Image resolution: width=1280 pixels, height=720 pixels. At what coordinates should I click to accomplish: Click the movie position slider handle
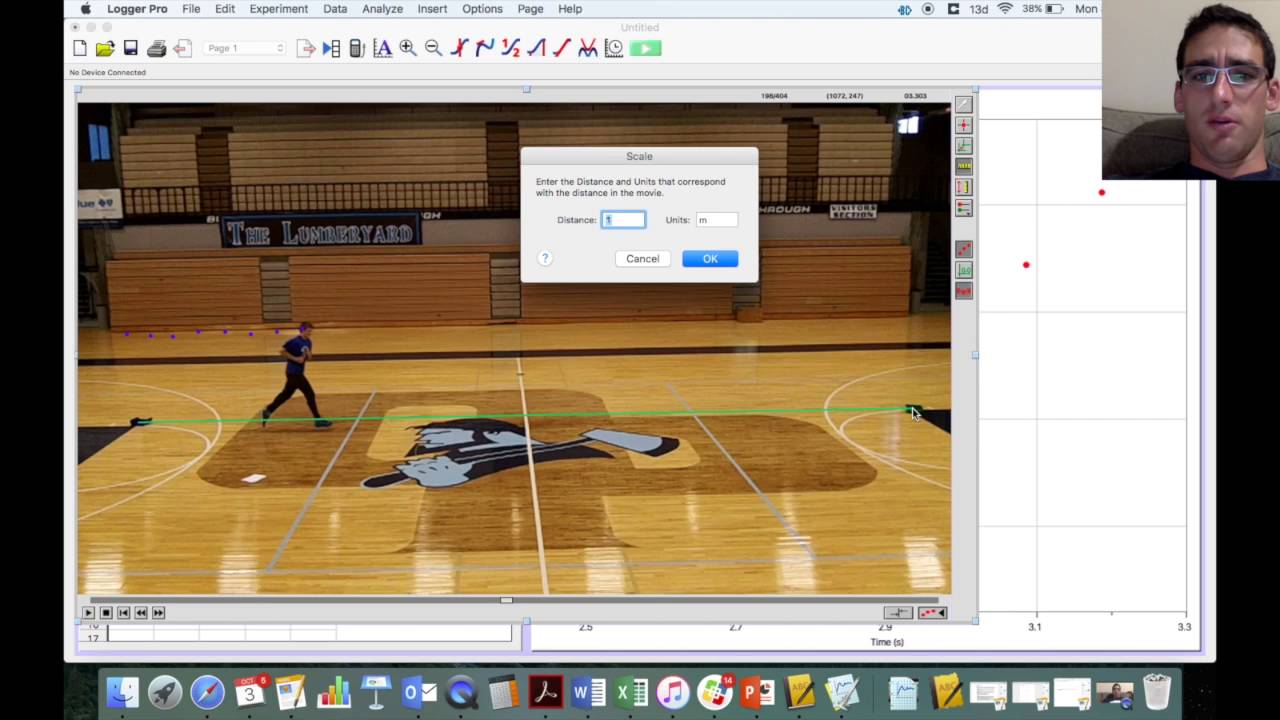click(506, 600)
